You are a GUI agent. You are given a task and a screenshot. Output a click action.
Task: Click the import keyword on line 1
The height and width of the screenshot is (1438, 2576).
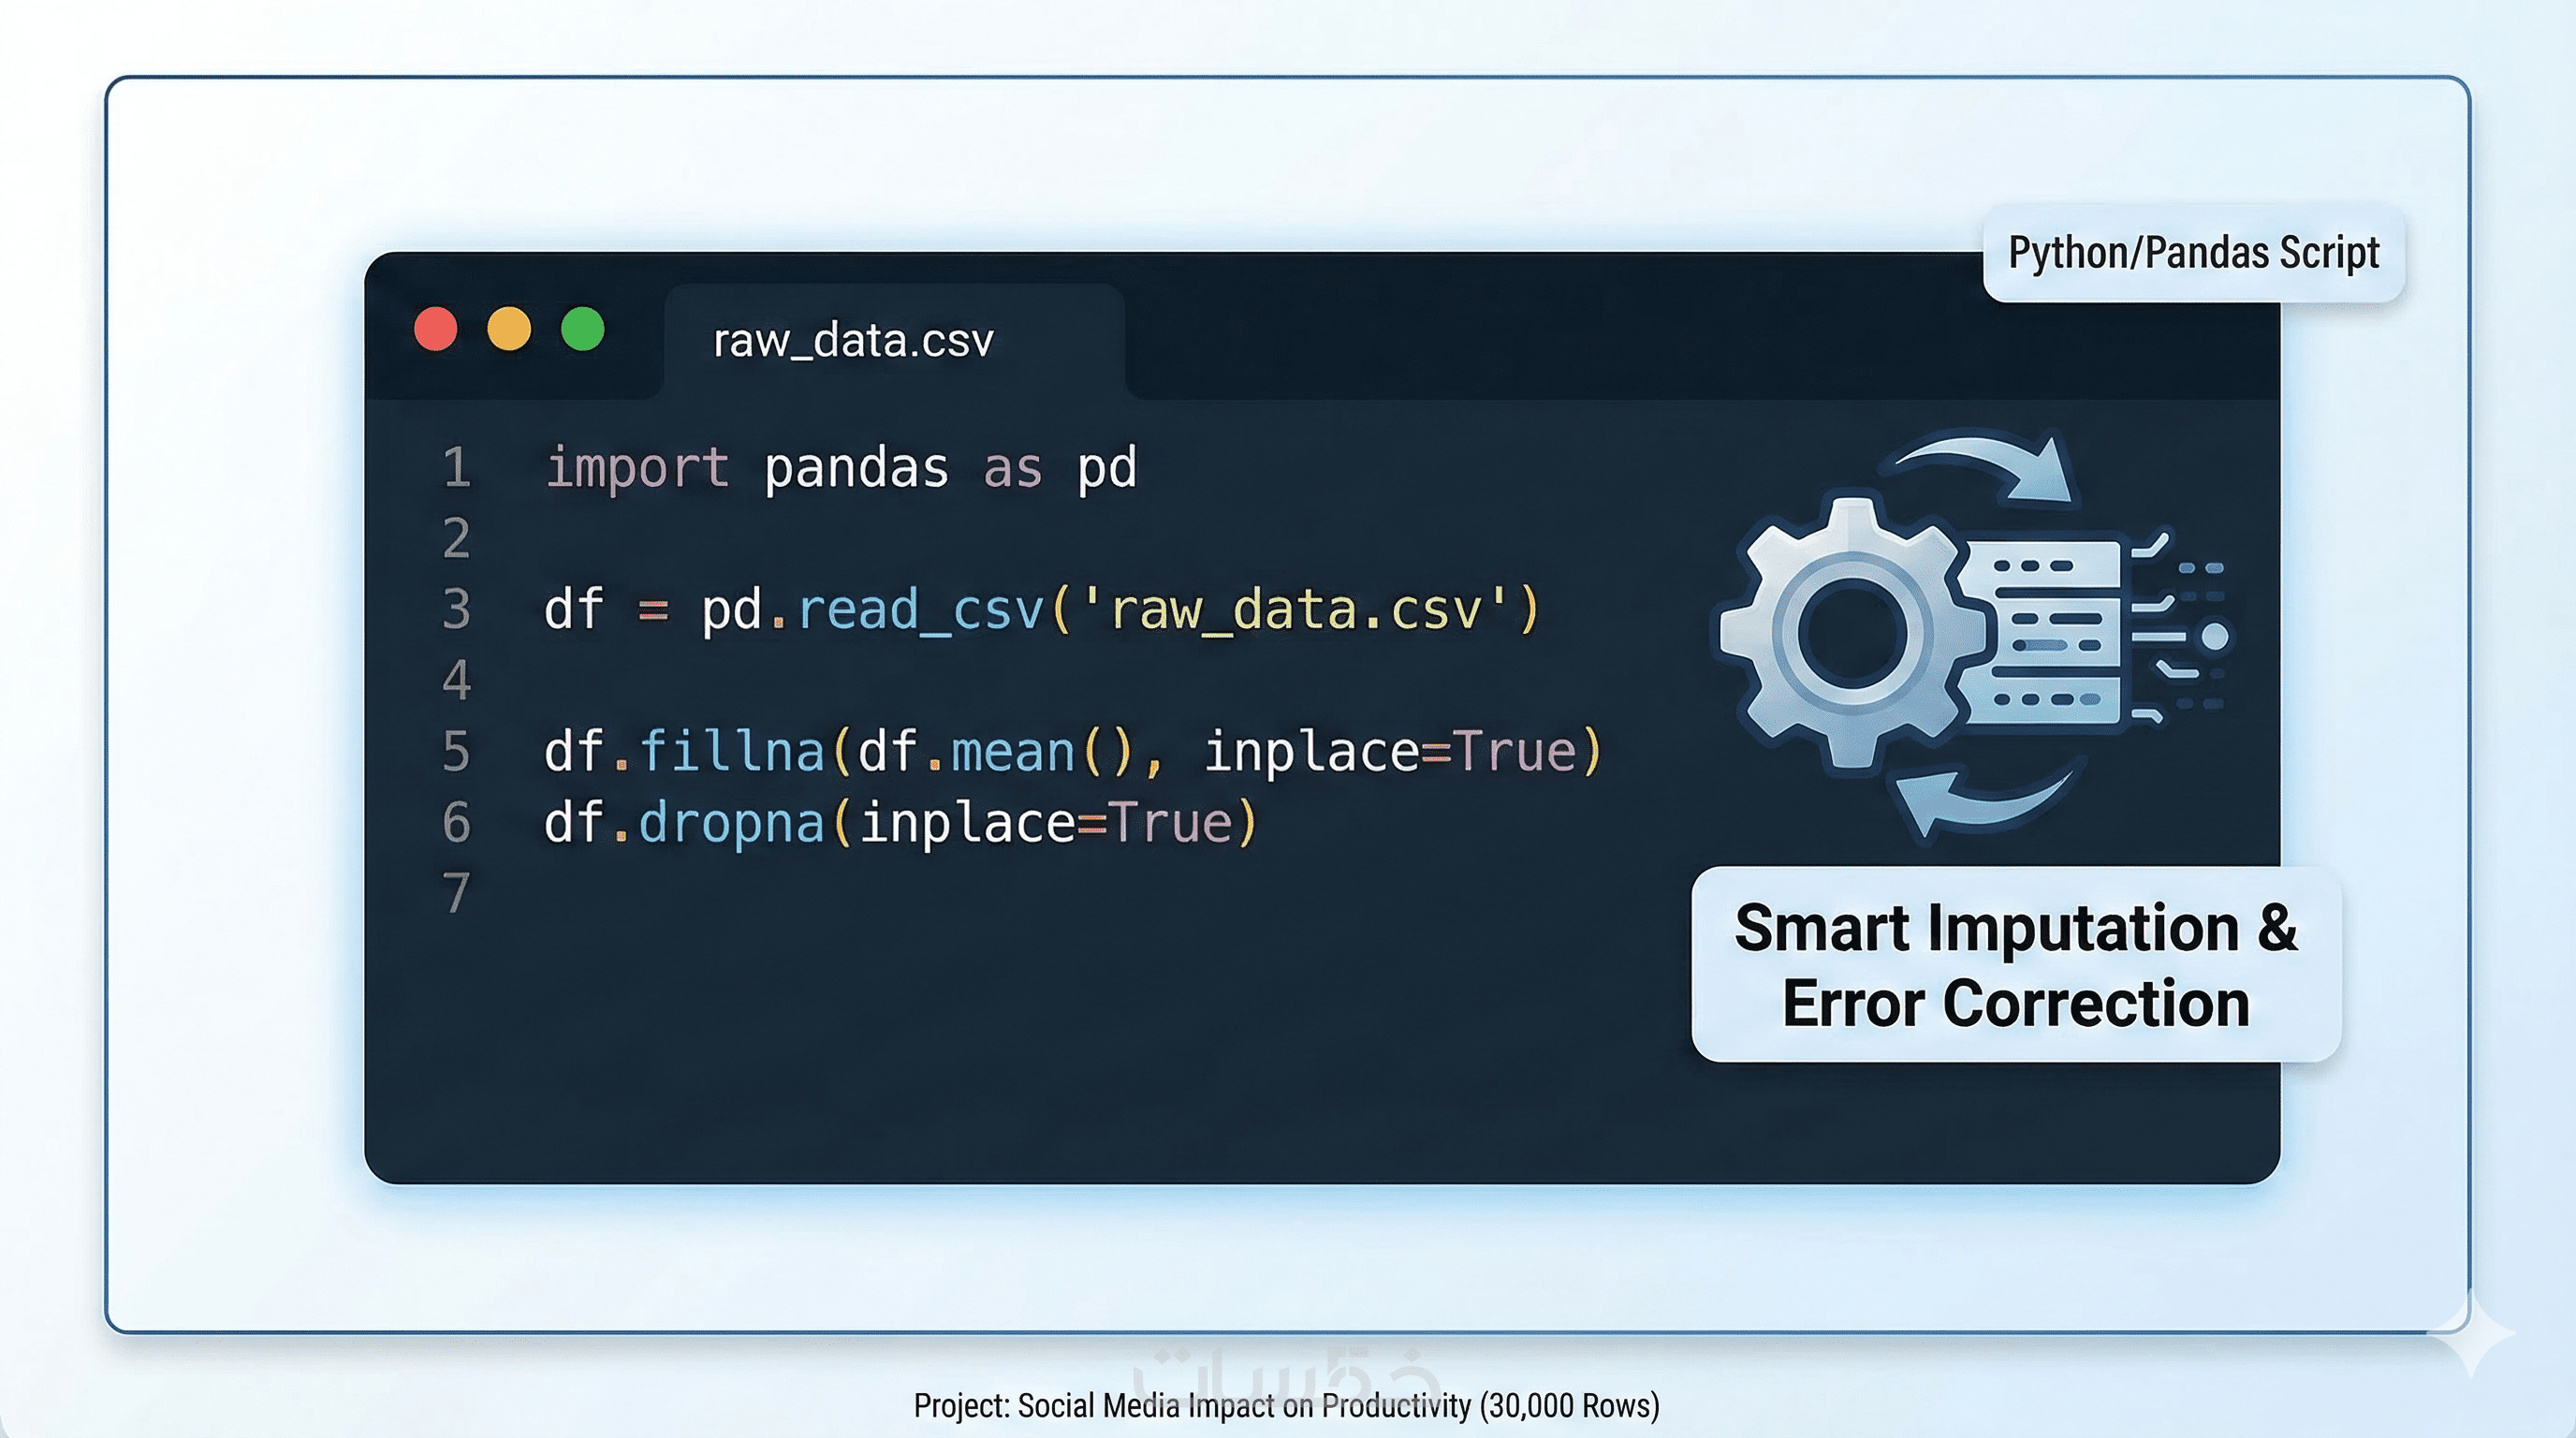[x=637, y=468]
